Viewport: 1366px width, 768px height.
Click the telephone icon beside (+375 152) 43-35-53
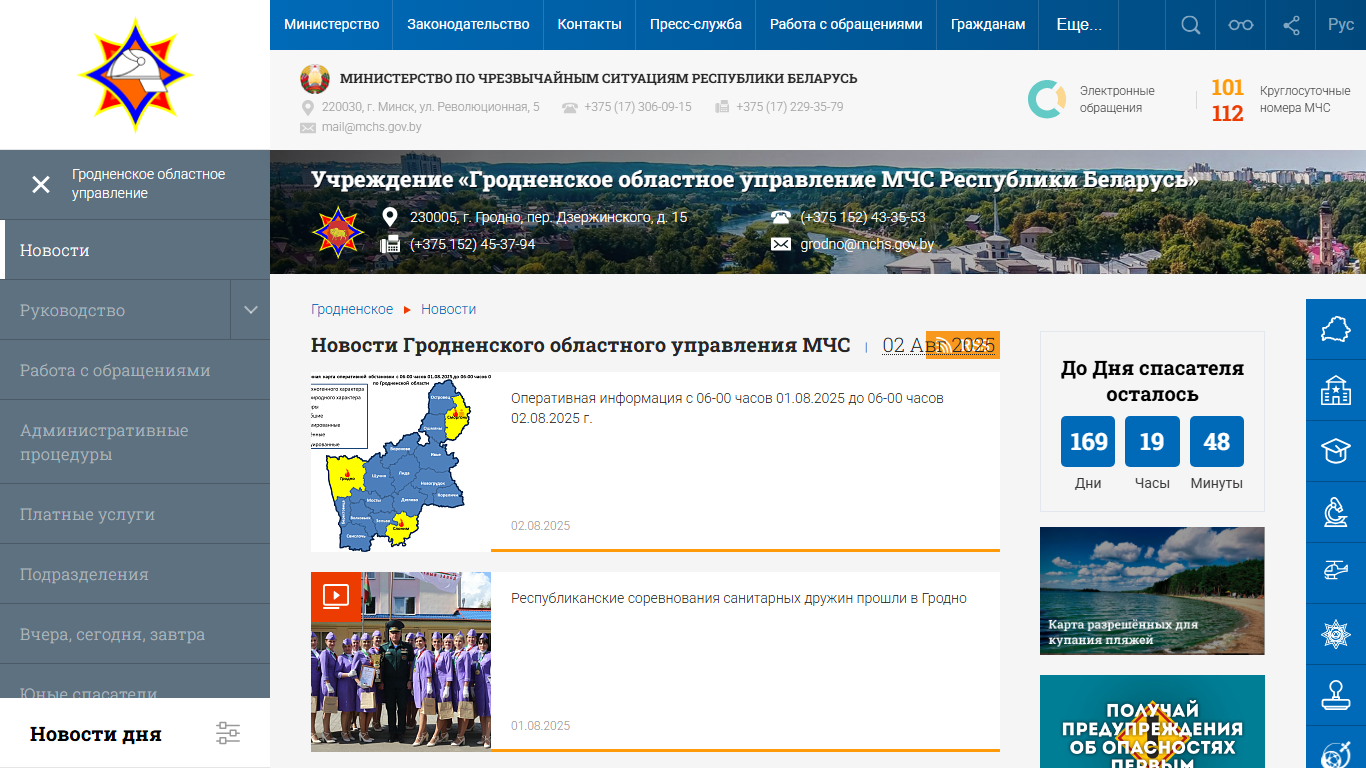click(x=780, y=217)
